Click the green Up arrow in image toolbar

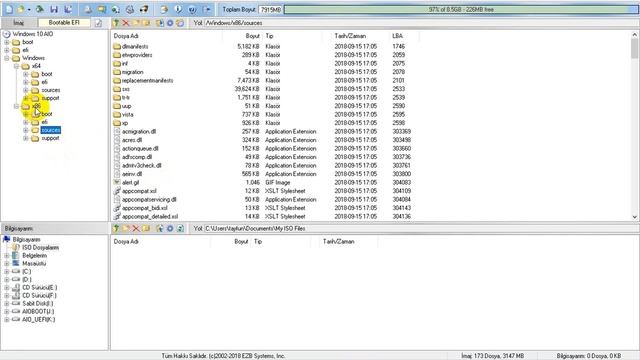[x=116, y=23]
